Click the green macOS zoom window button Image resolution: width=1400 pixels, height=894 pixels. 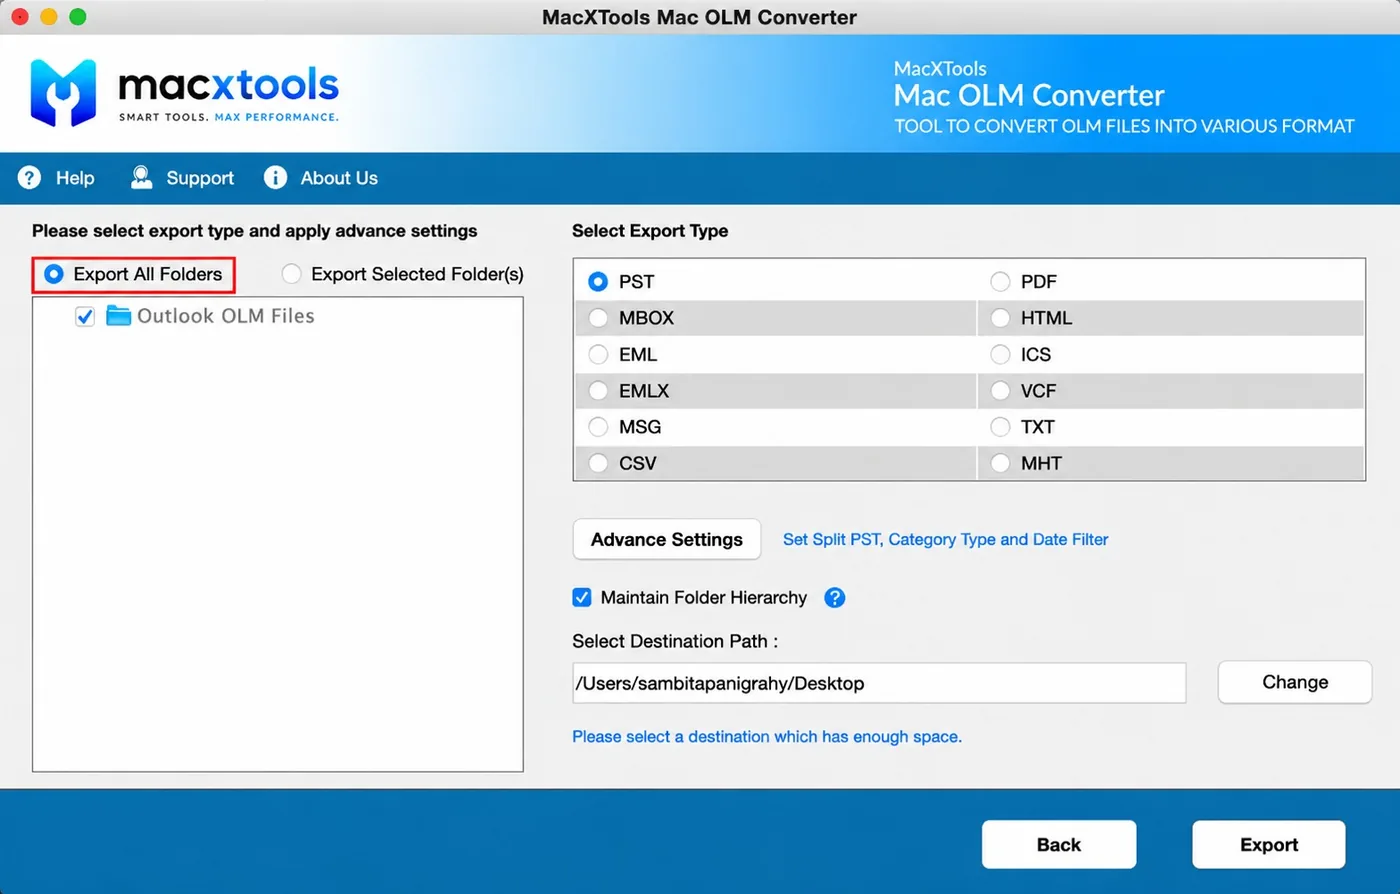(77, 17)
